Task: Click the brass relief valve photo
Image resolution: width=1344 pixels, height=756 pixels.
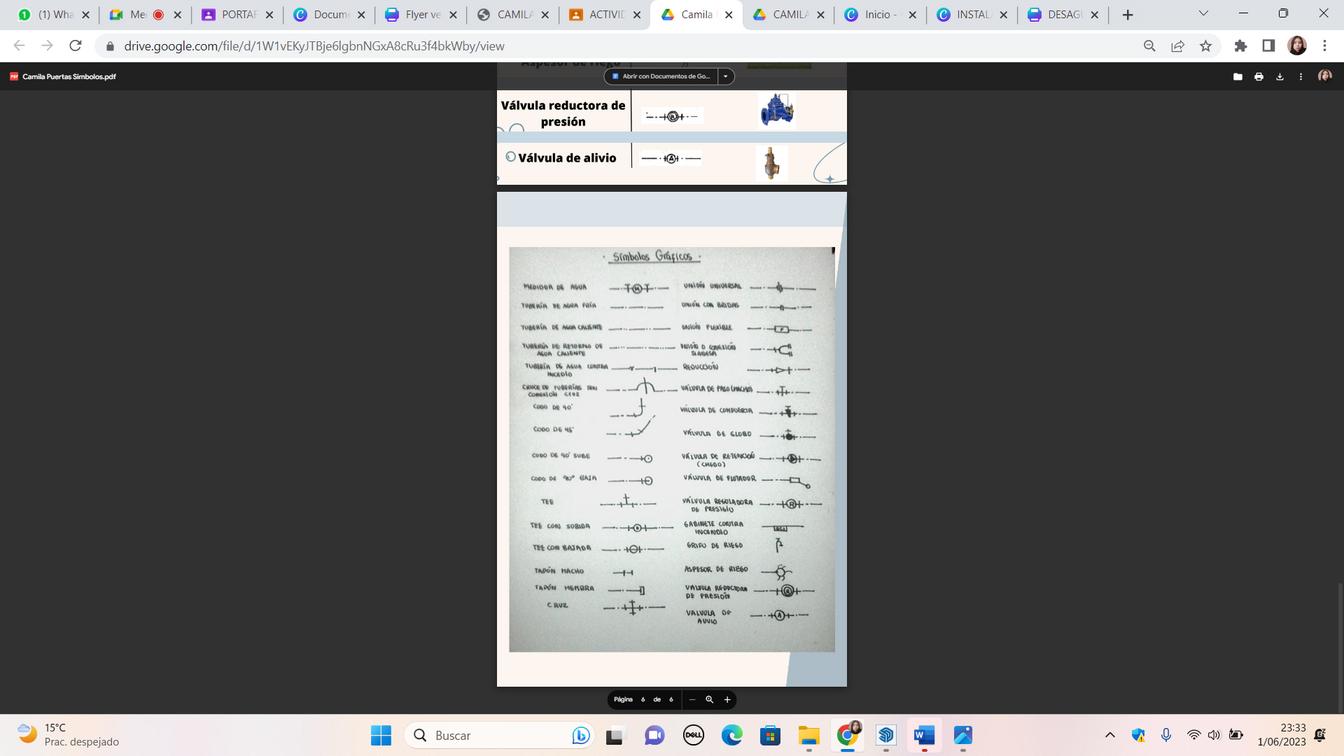Action: click(771, 163)
